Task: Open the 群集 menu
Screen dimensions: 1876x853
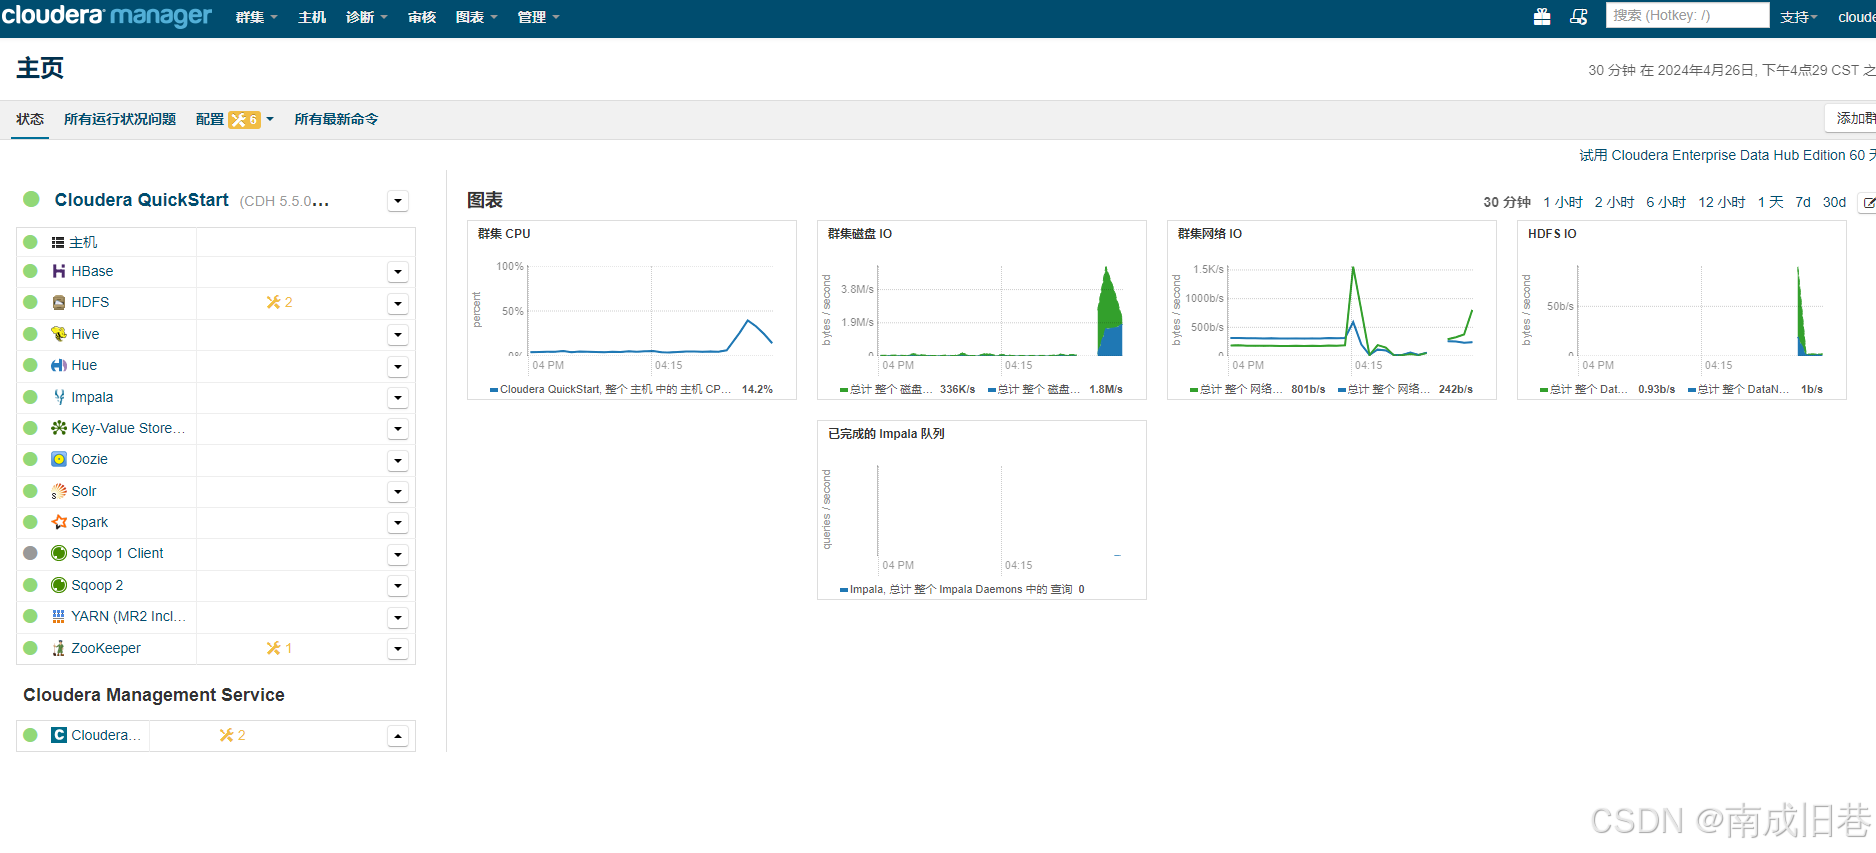Action: tap(256, 17)
